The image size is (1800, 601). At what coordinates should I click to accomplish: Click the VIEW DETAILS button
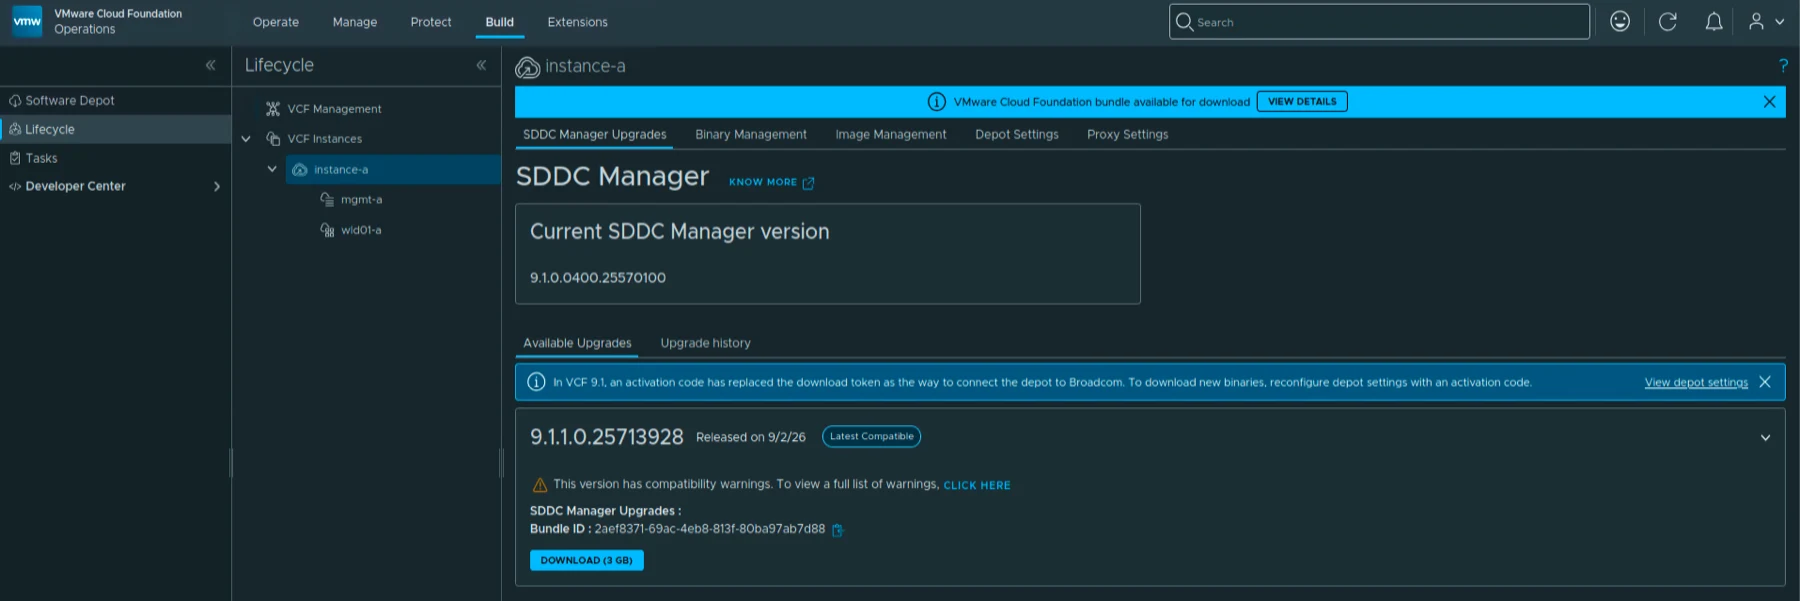pos(1302,102)
